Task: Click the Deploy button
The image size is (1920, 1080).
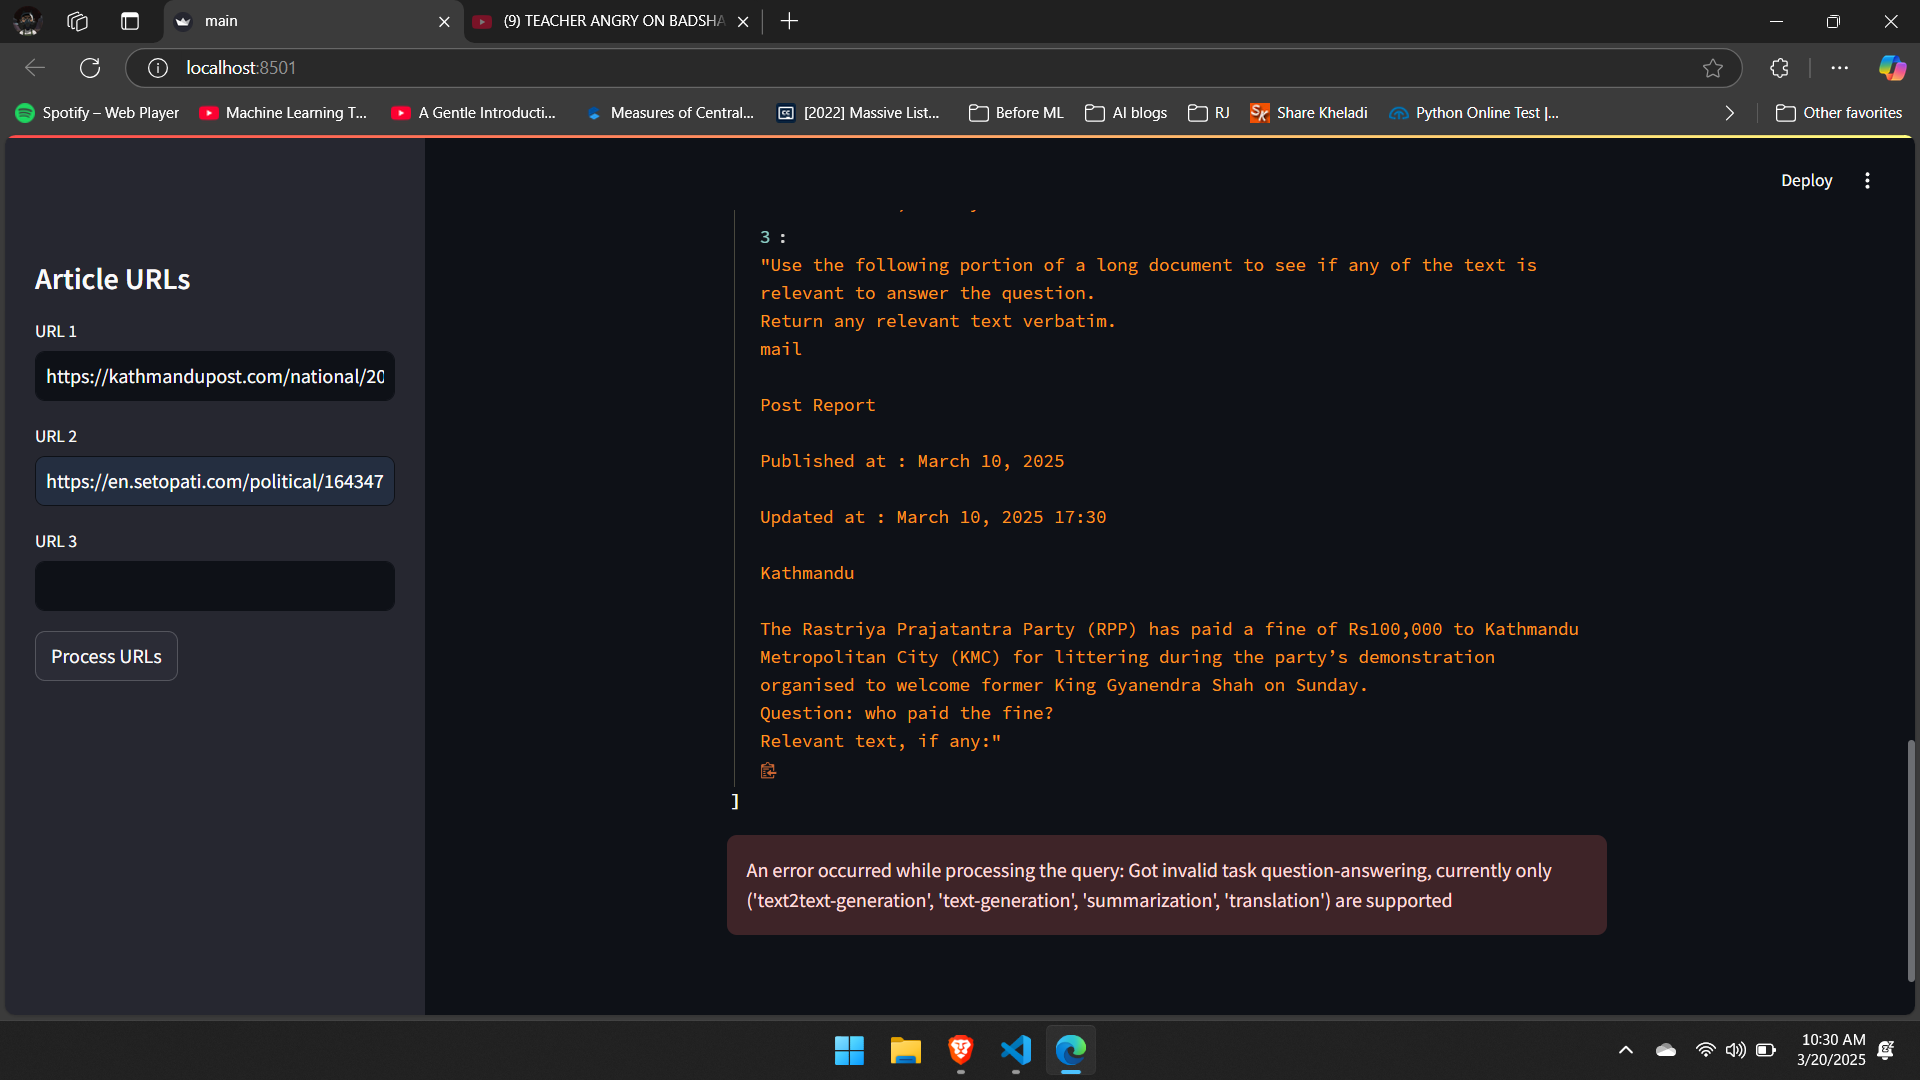Action: 1806,181
